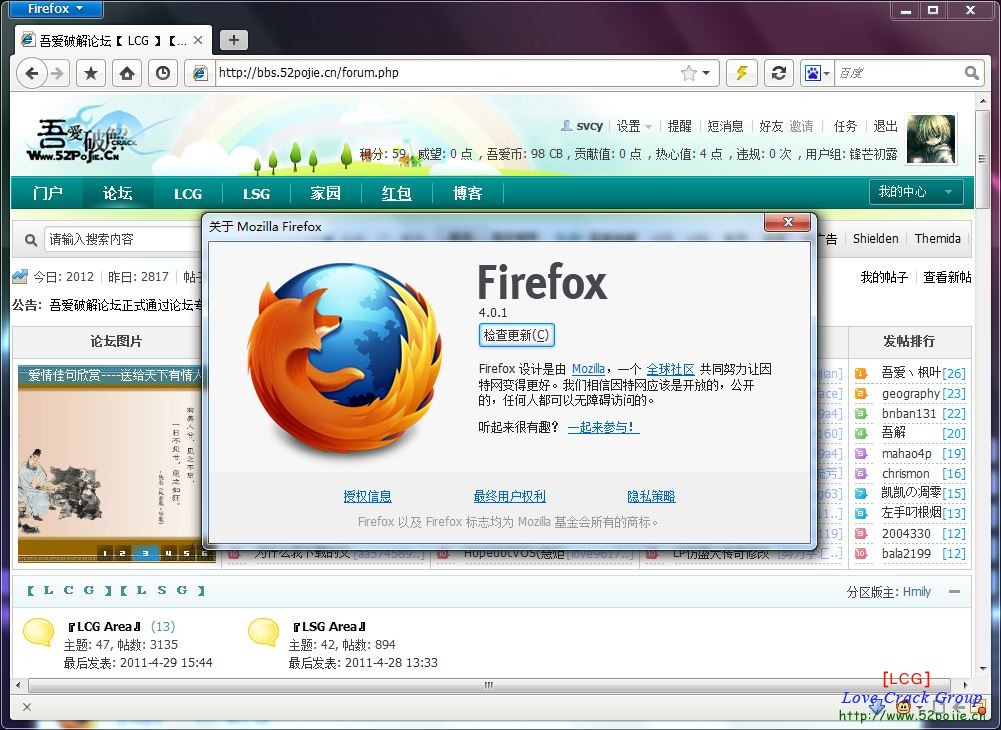The height and width of the screenshot is (730, 1001).
Task: Open the 门户 navigation tab
Action: [x=48, y=193]
